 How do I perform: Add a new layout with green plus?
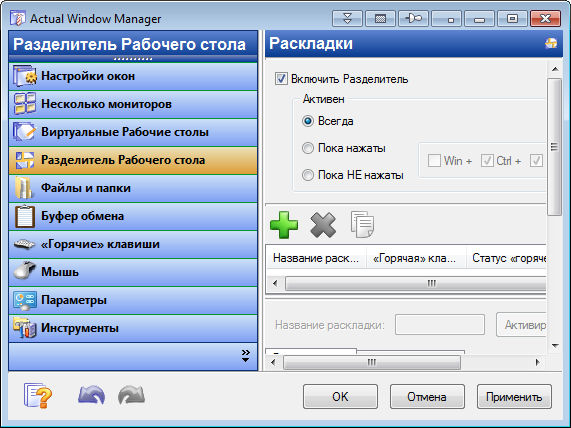coord(284,225)
